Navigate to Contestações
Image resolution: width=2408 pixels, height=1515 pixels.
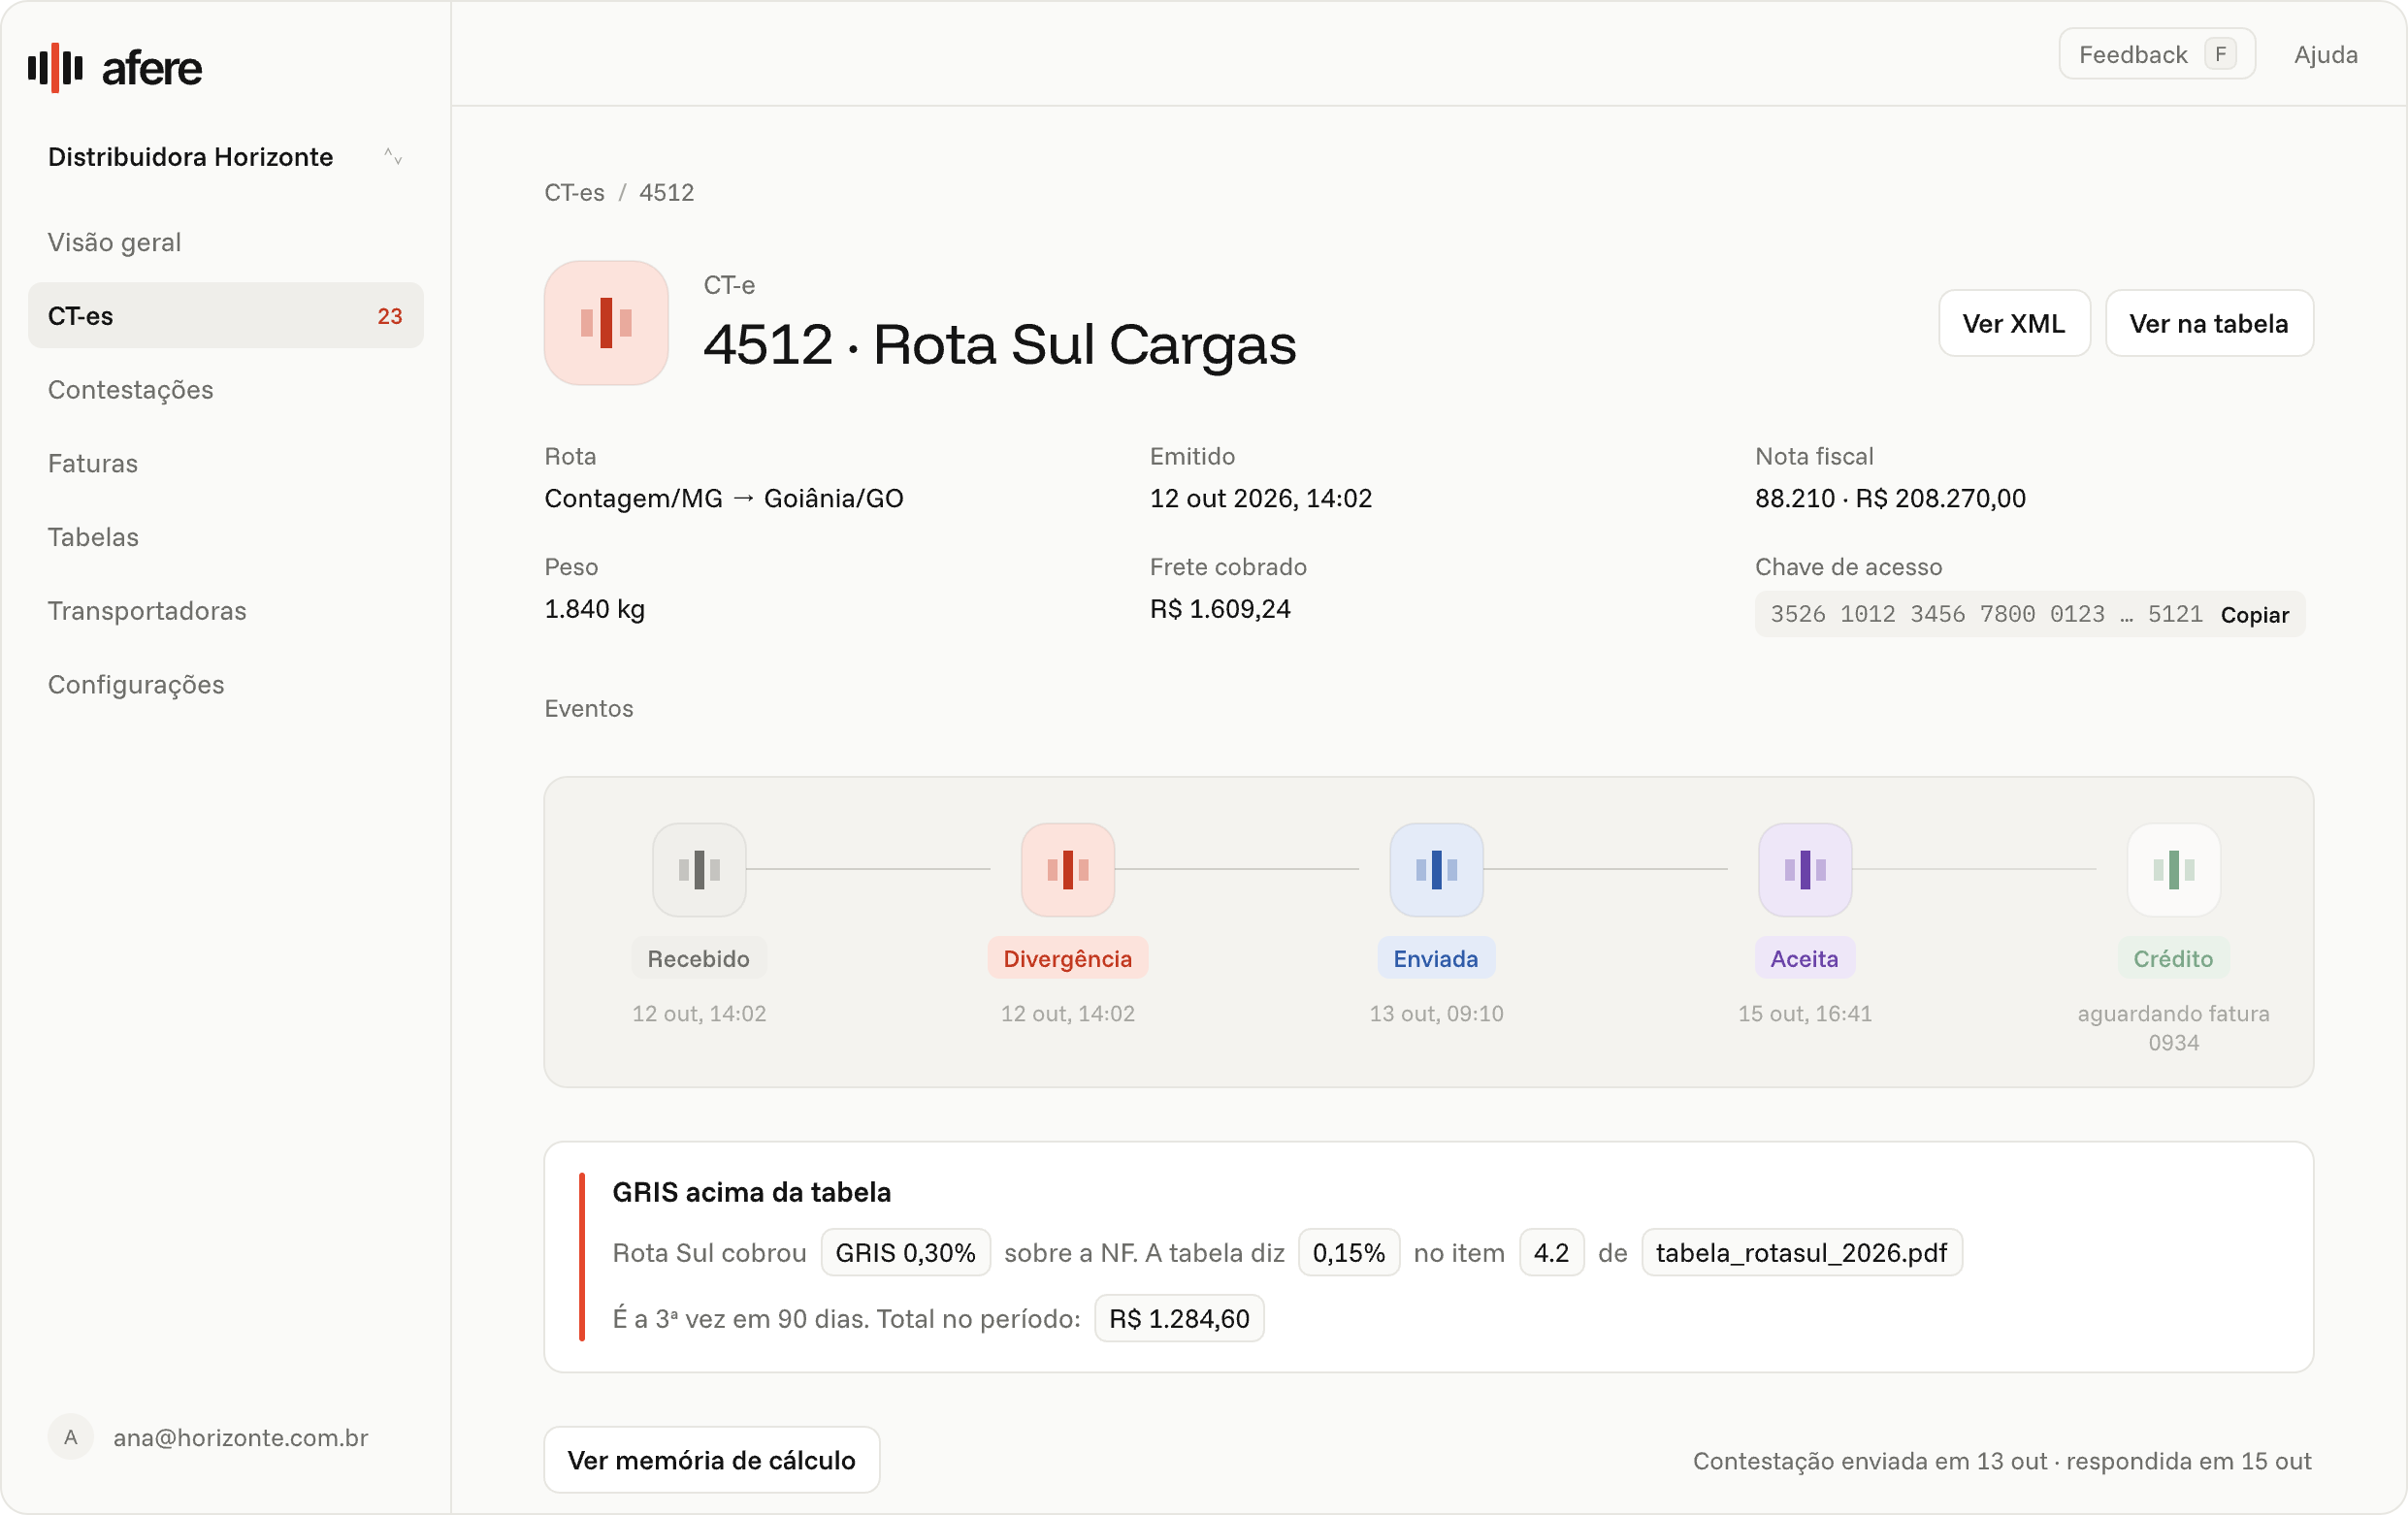tap(226, 389)
